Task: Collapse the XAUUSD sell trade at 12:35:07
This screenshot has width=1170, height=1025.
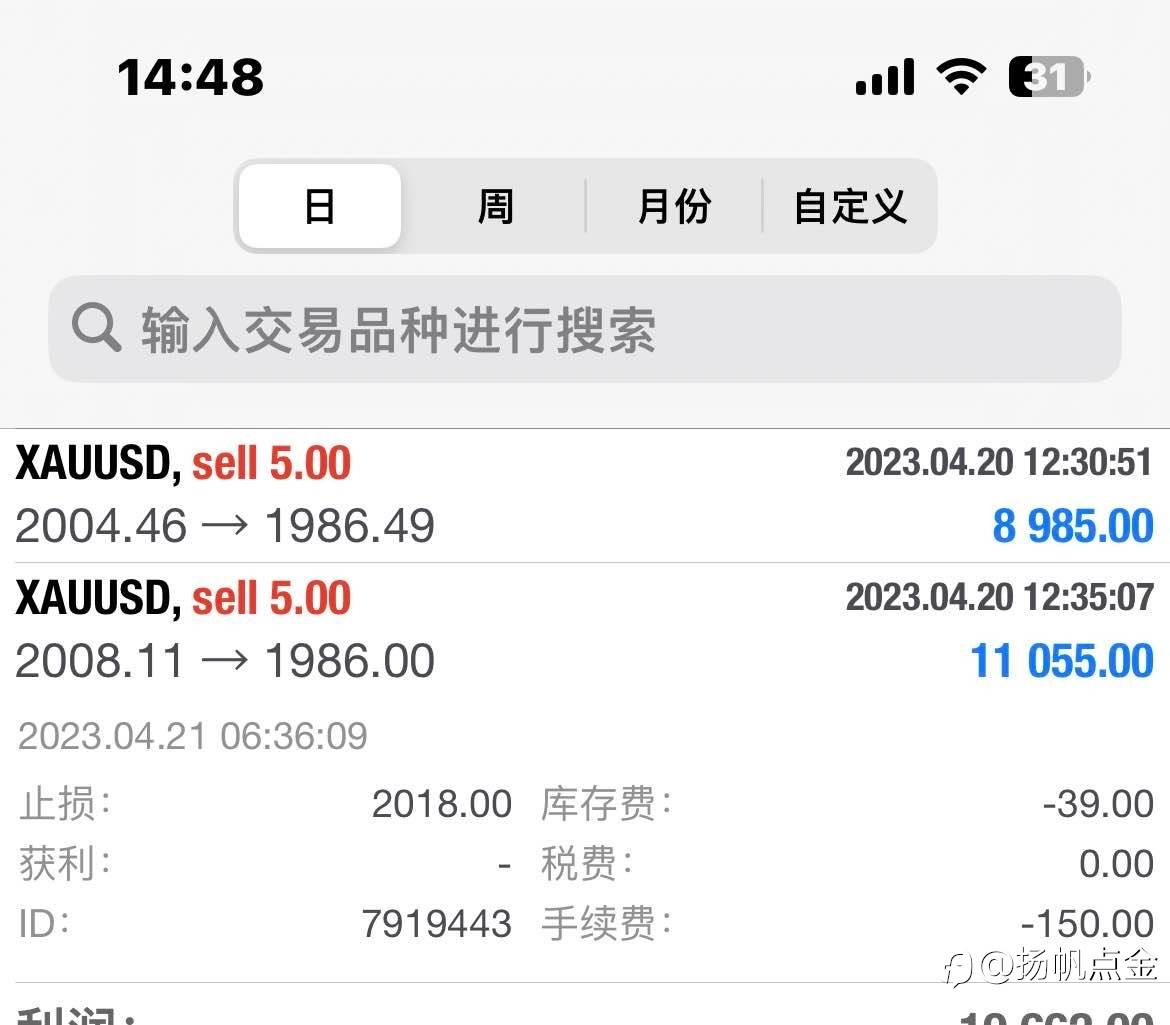Action: [x=585, y=630]
